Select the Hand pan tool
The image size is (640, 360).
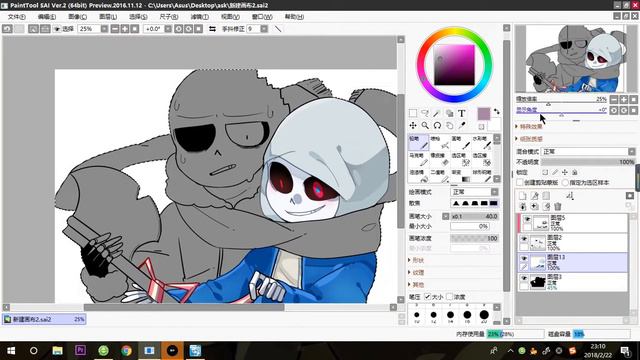449,125
